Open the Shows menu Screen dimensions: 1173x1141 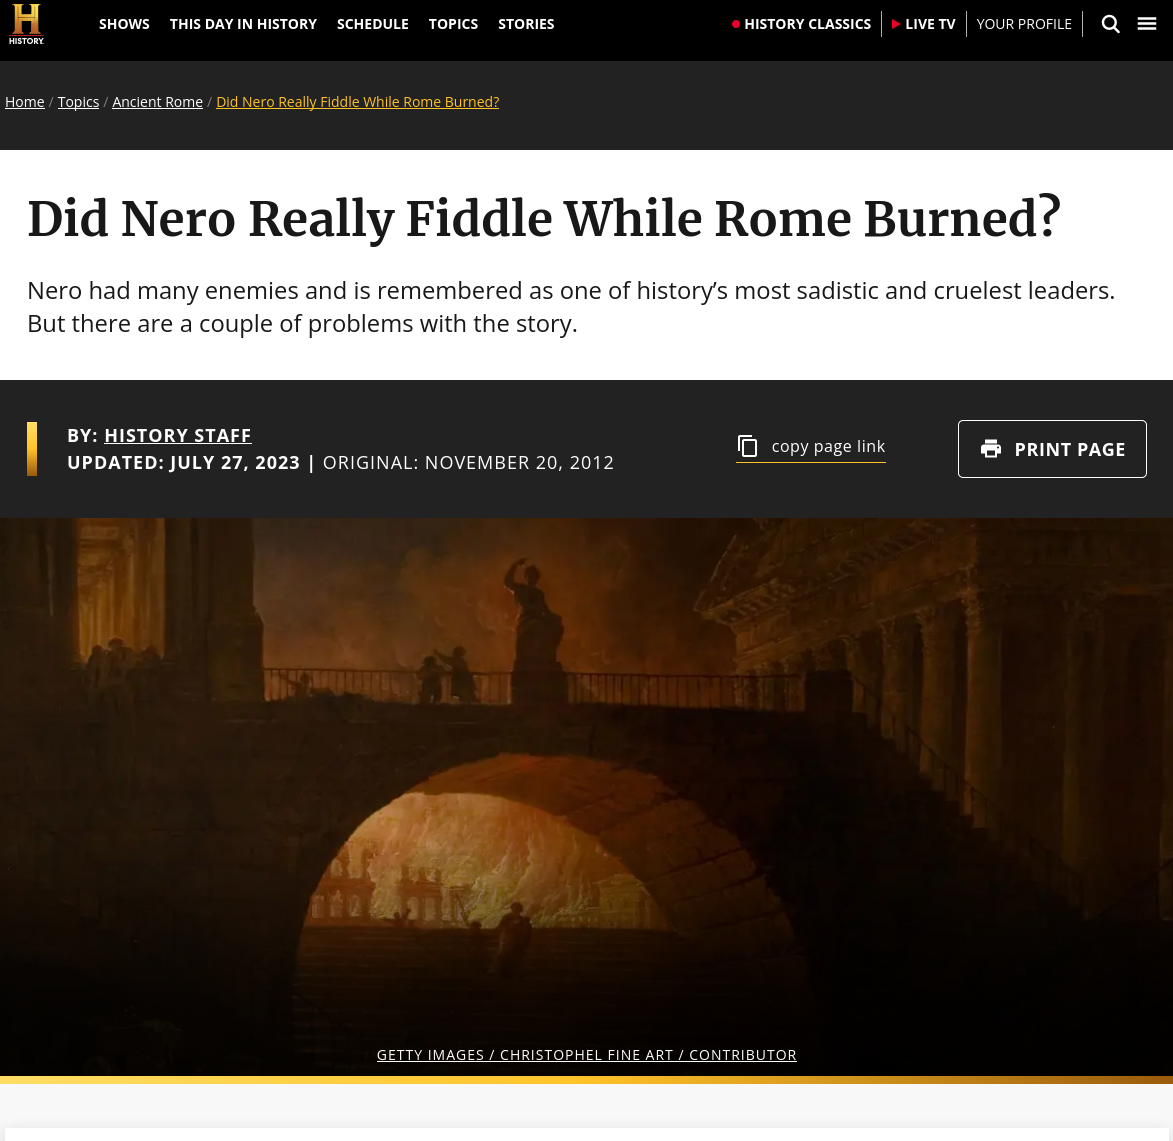pyautogui.click(x=124, y=24)
